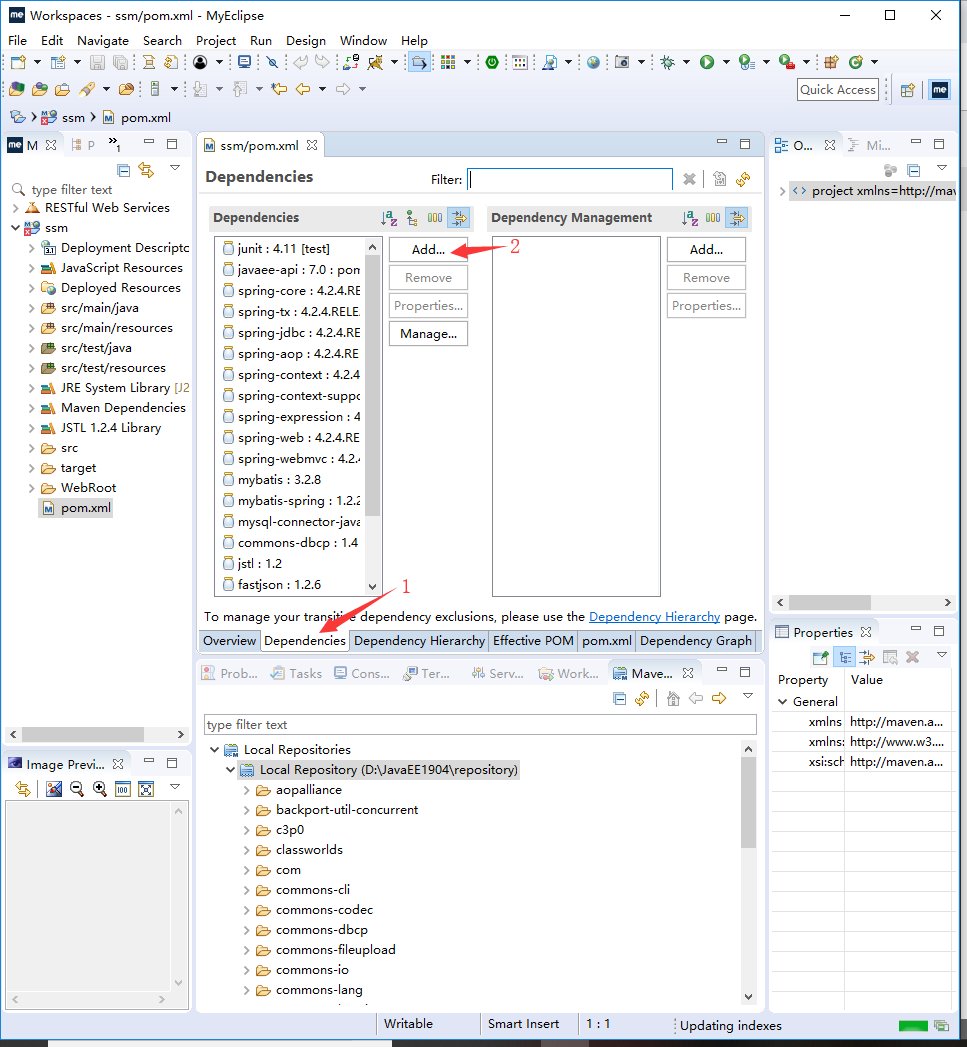Click Link with Editor in explorer
This screenshot has height=1047, width=967.
coord(146,170)
